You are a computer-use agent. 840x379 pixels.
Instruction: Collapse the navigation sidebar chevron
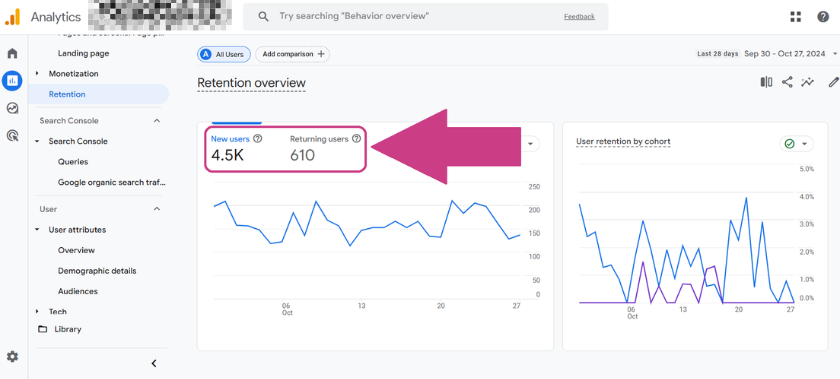click(154, 363)
